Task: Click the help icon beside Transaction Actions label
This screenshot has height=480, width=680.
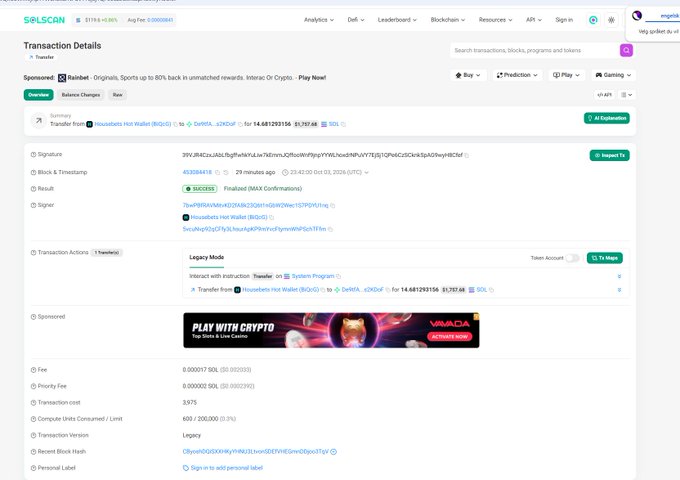Action: click(x=33, y=253)
